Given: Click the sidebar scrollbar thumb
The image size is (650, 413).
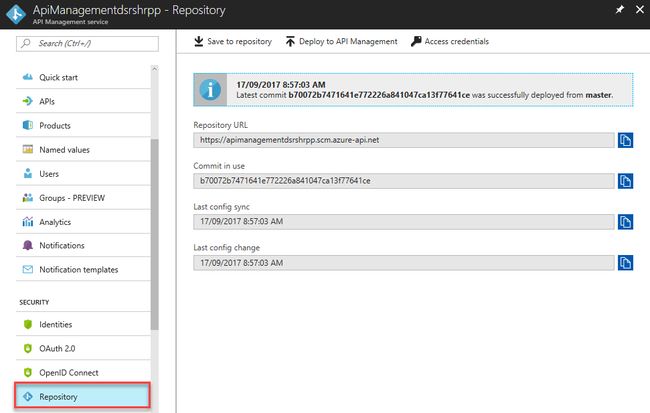Looking at the screenshot, I should (155, 234).
